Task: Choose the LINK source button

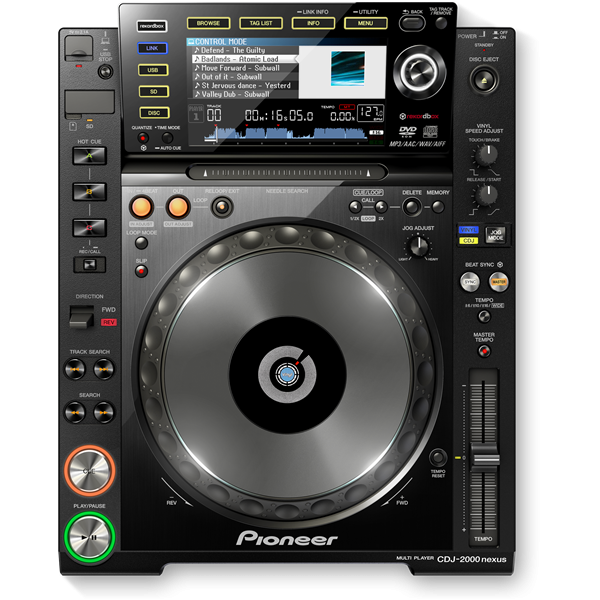Action: click(x=152, y=48)
